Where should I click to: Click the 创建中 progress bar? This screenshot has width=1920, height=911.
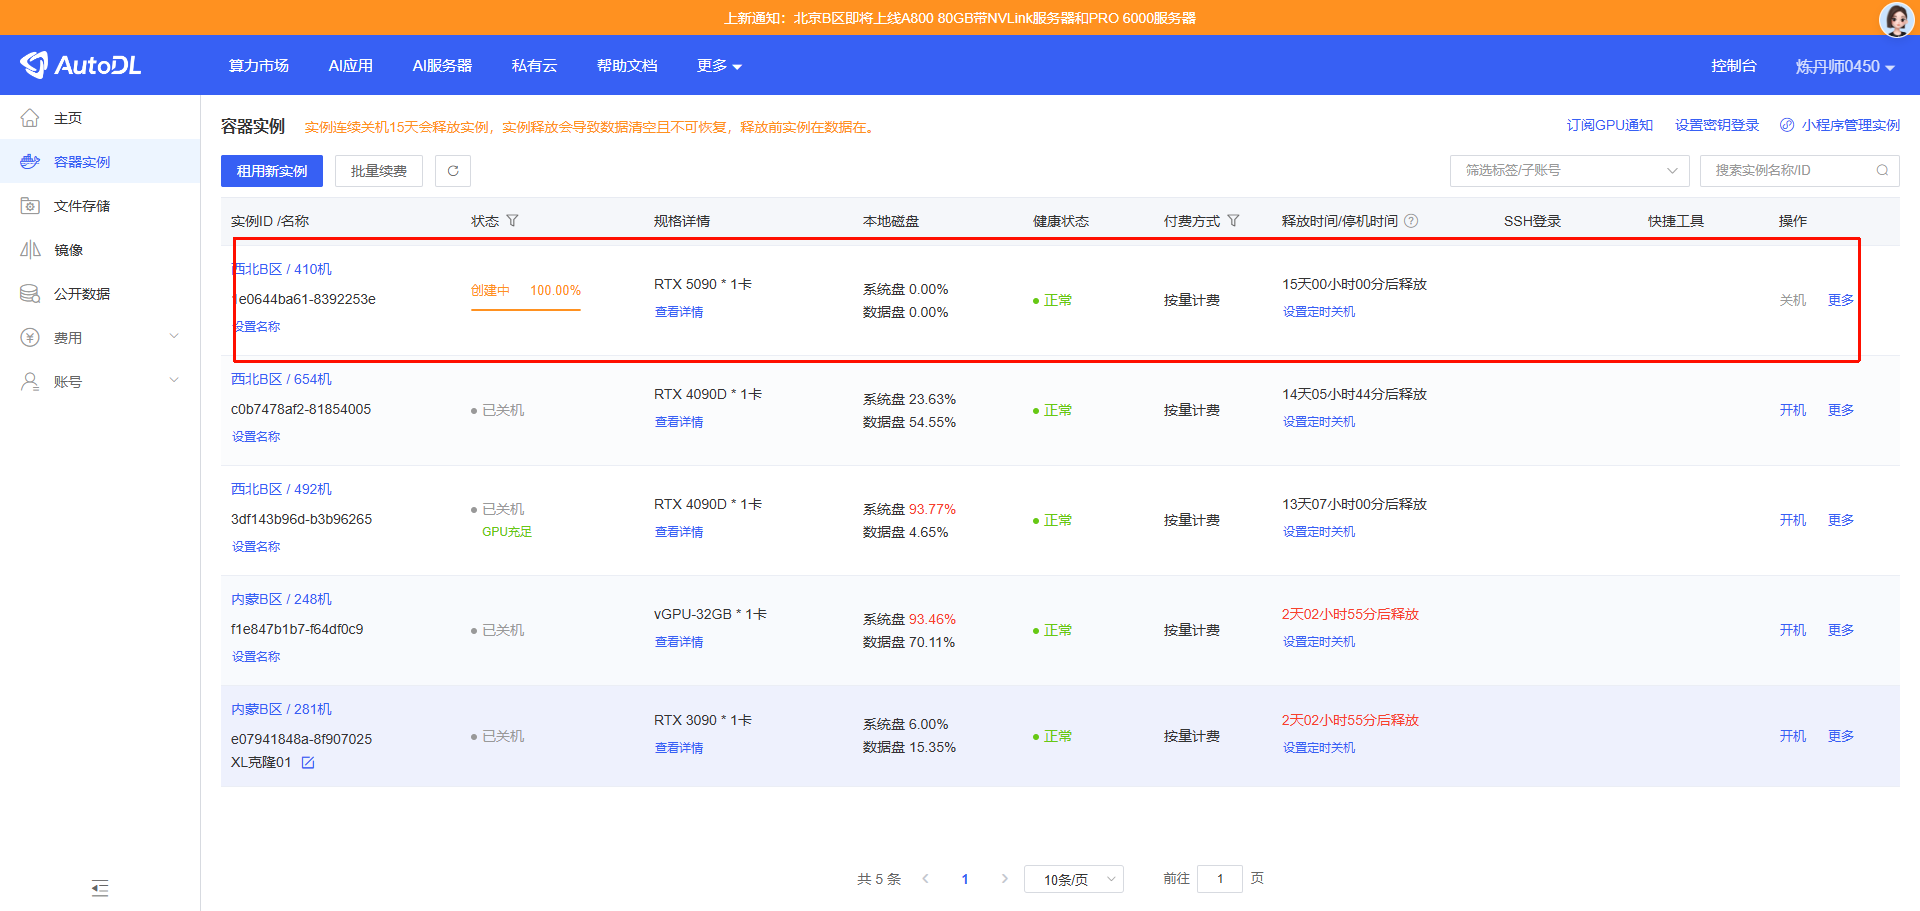[x=526, y=309]
